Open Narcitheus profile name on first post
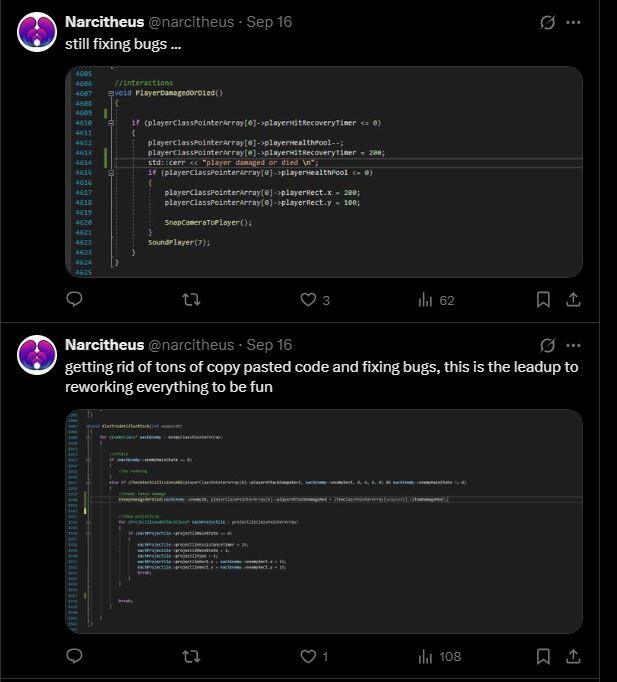 point(104,22)
